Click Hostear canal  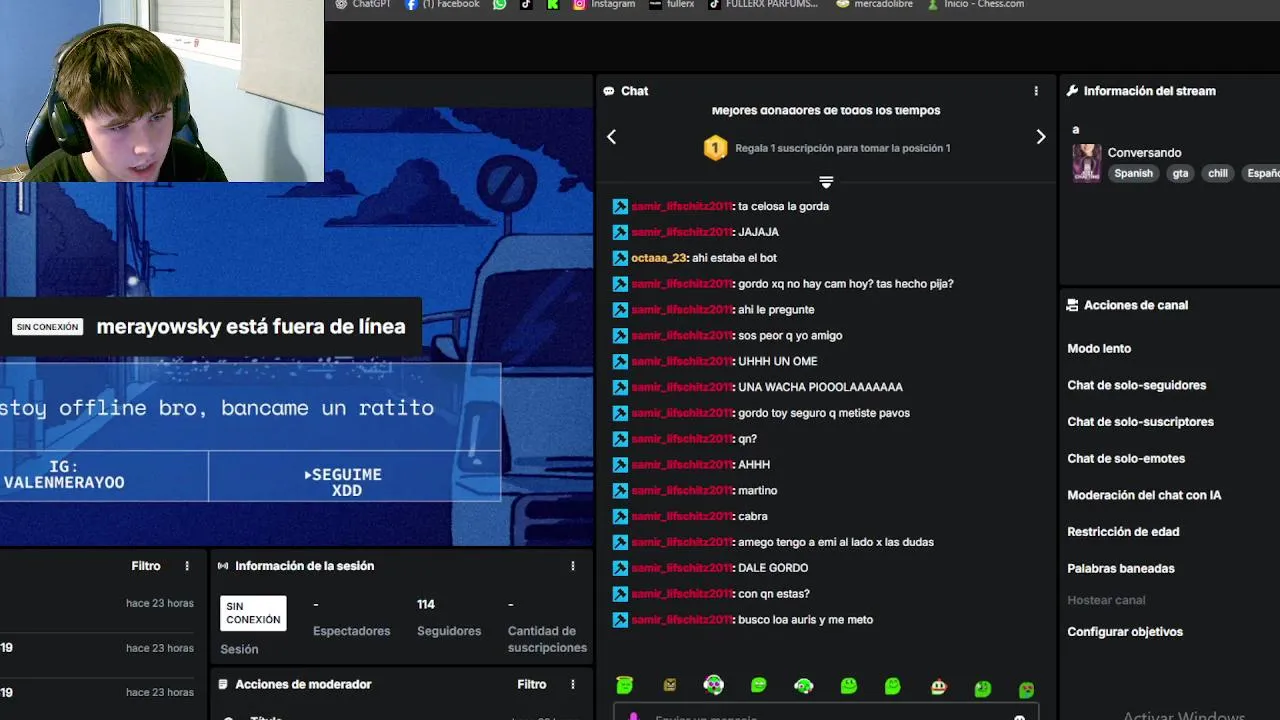coord(1106,600)
